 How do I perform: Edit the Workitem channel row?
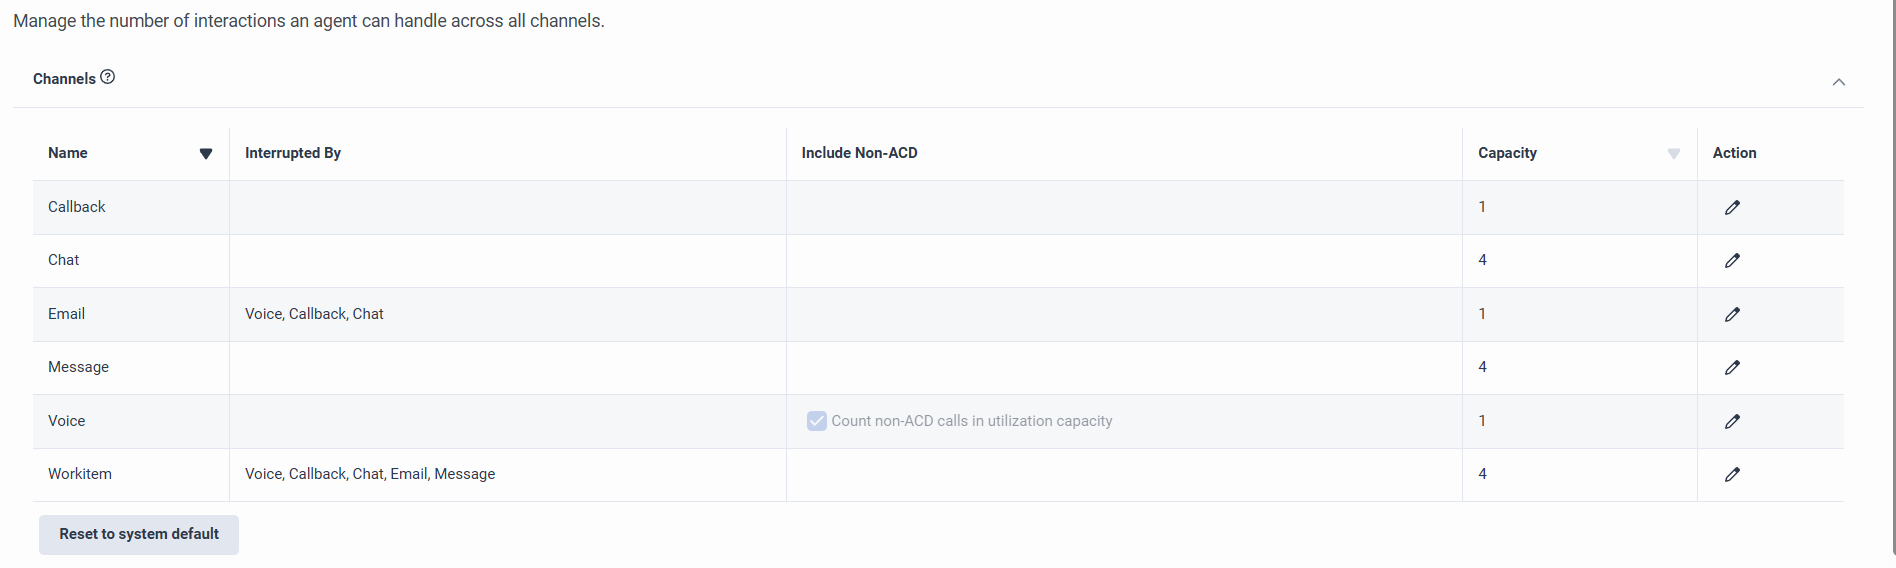[x=1732, y=474]
